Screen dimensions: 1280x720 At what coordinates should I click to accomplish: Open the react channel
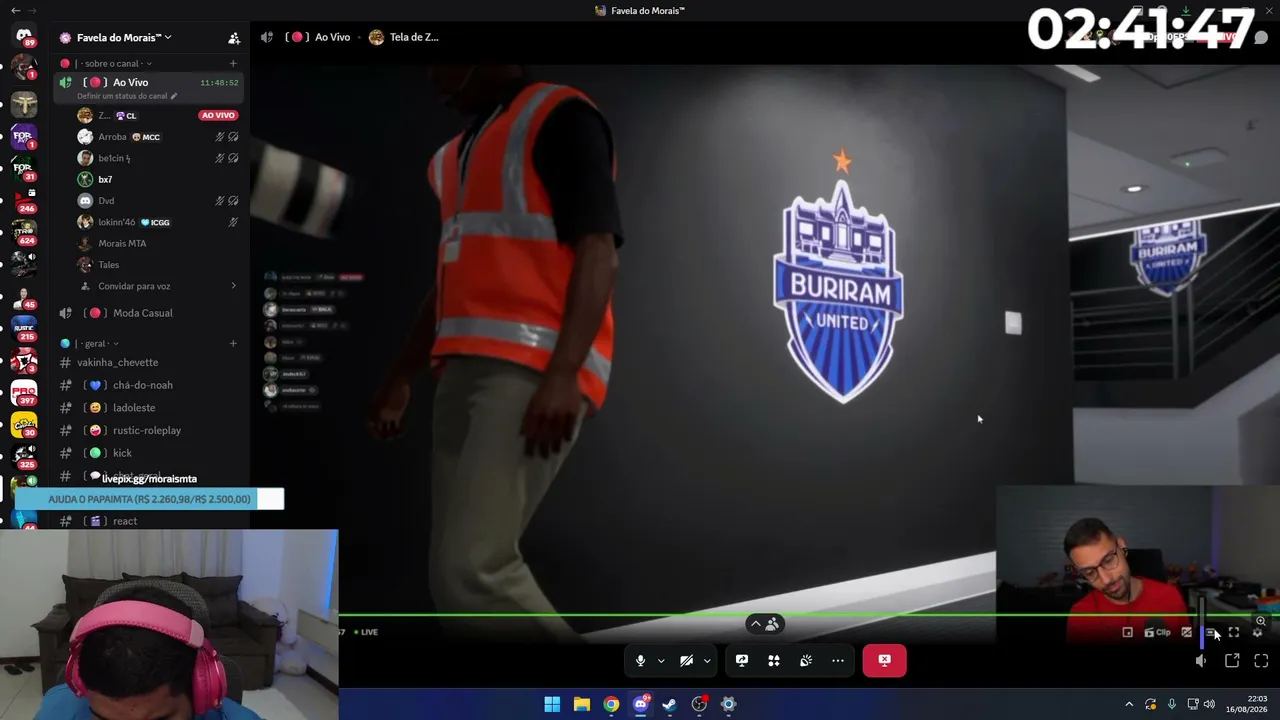[150, 521]
